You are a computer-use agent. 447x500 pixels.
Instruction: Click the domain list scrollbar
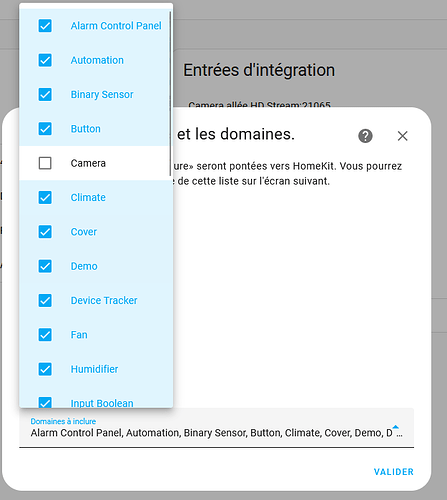170,93
